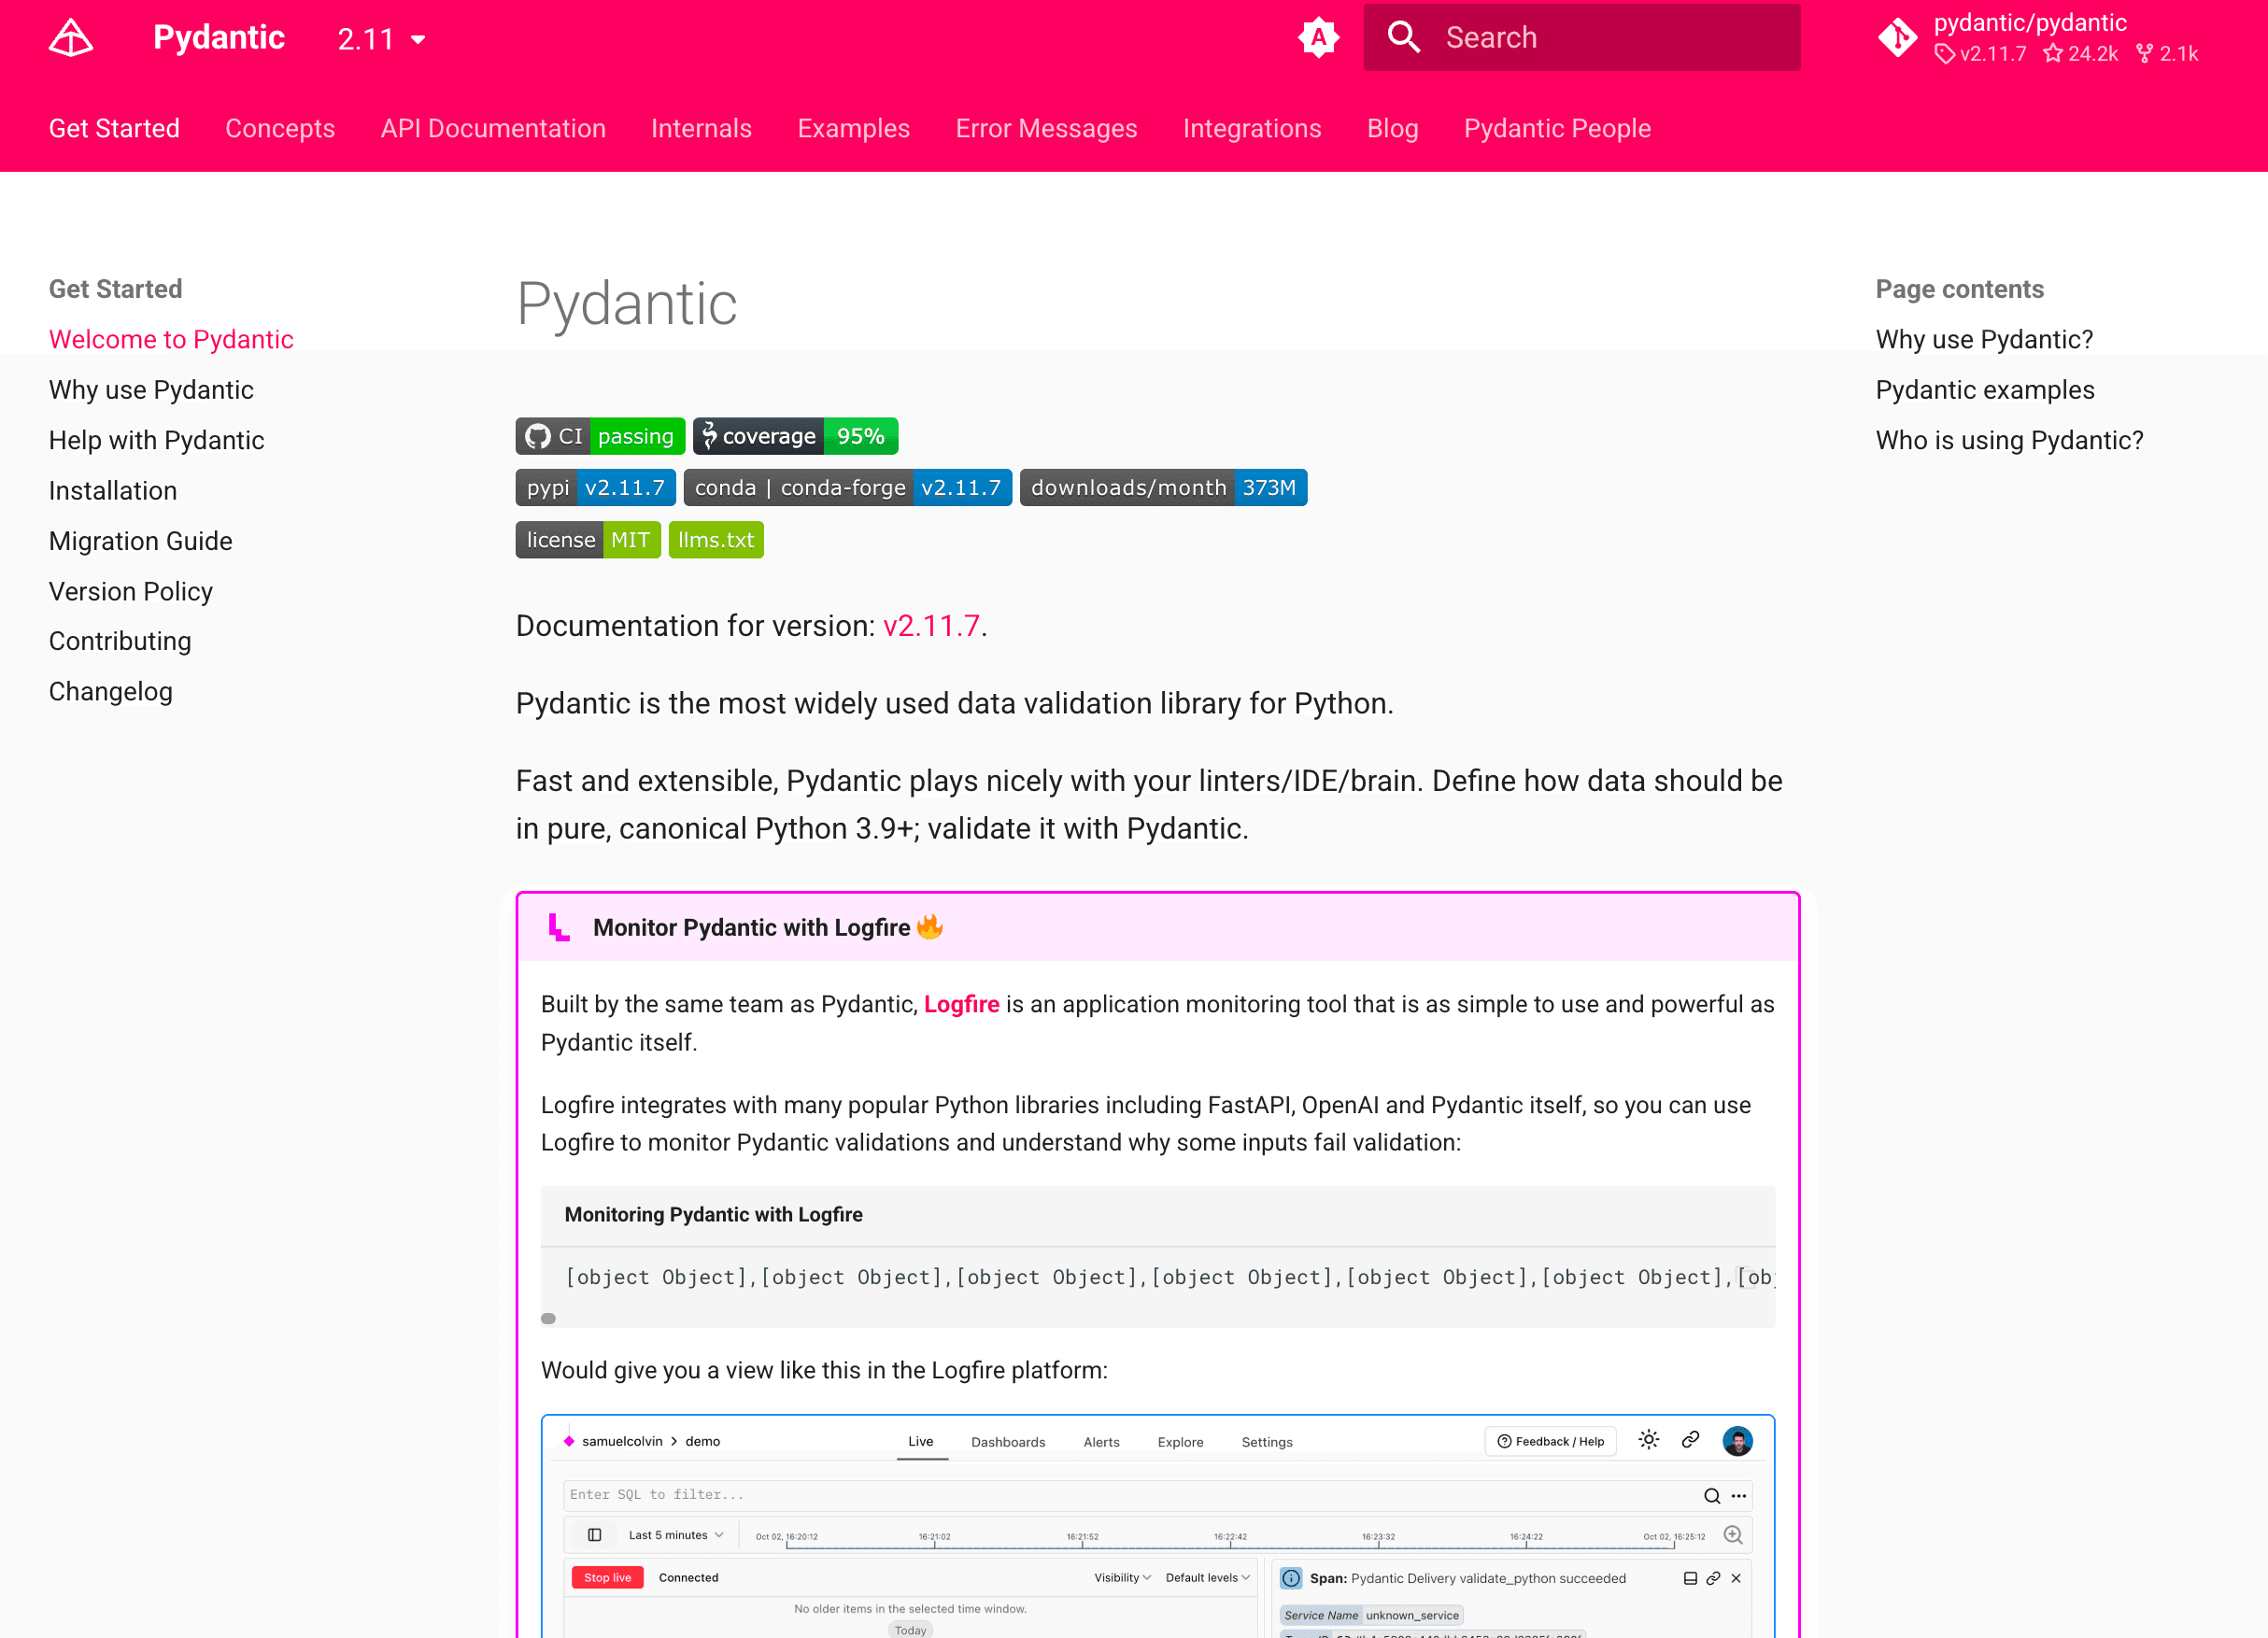Open the 2.11 version selector dropdown
Viewport: 2268px width, 1638px height.
[x=381, y=39]
